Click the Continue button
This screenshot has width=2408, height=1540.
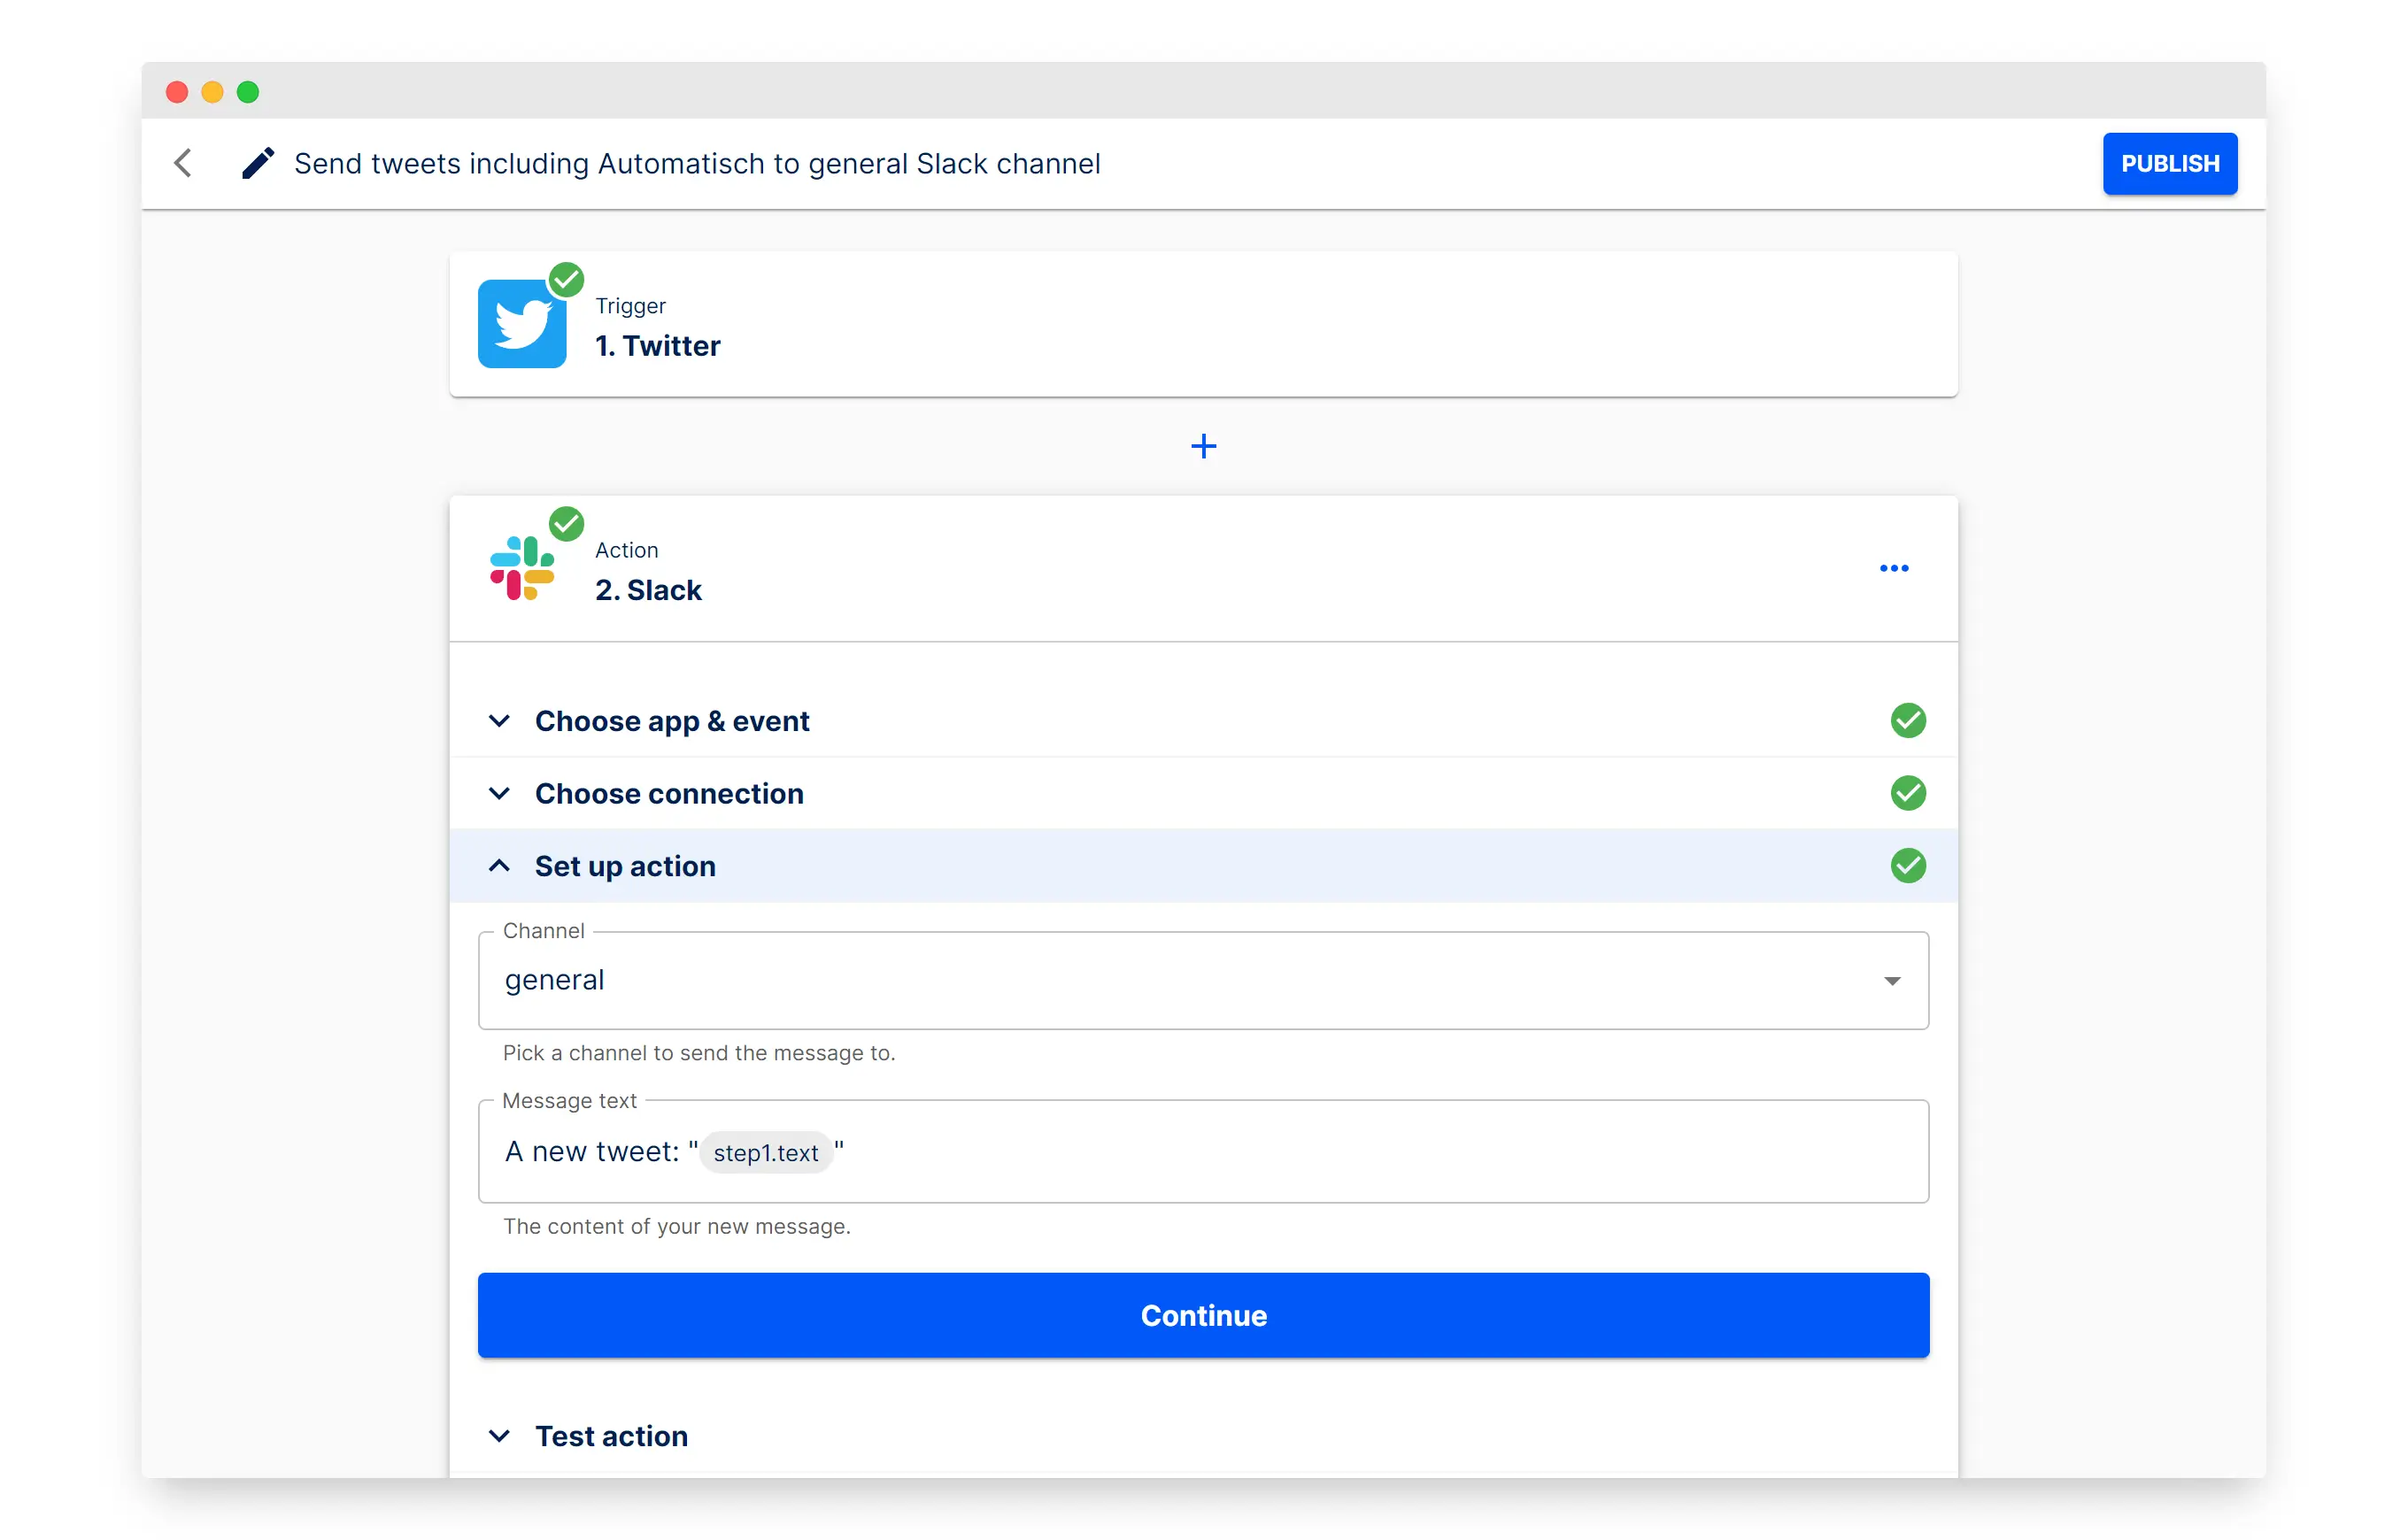coord(1203,1315)
